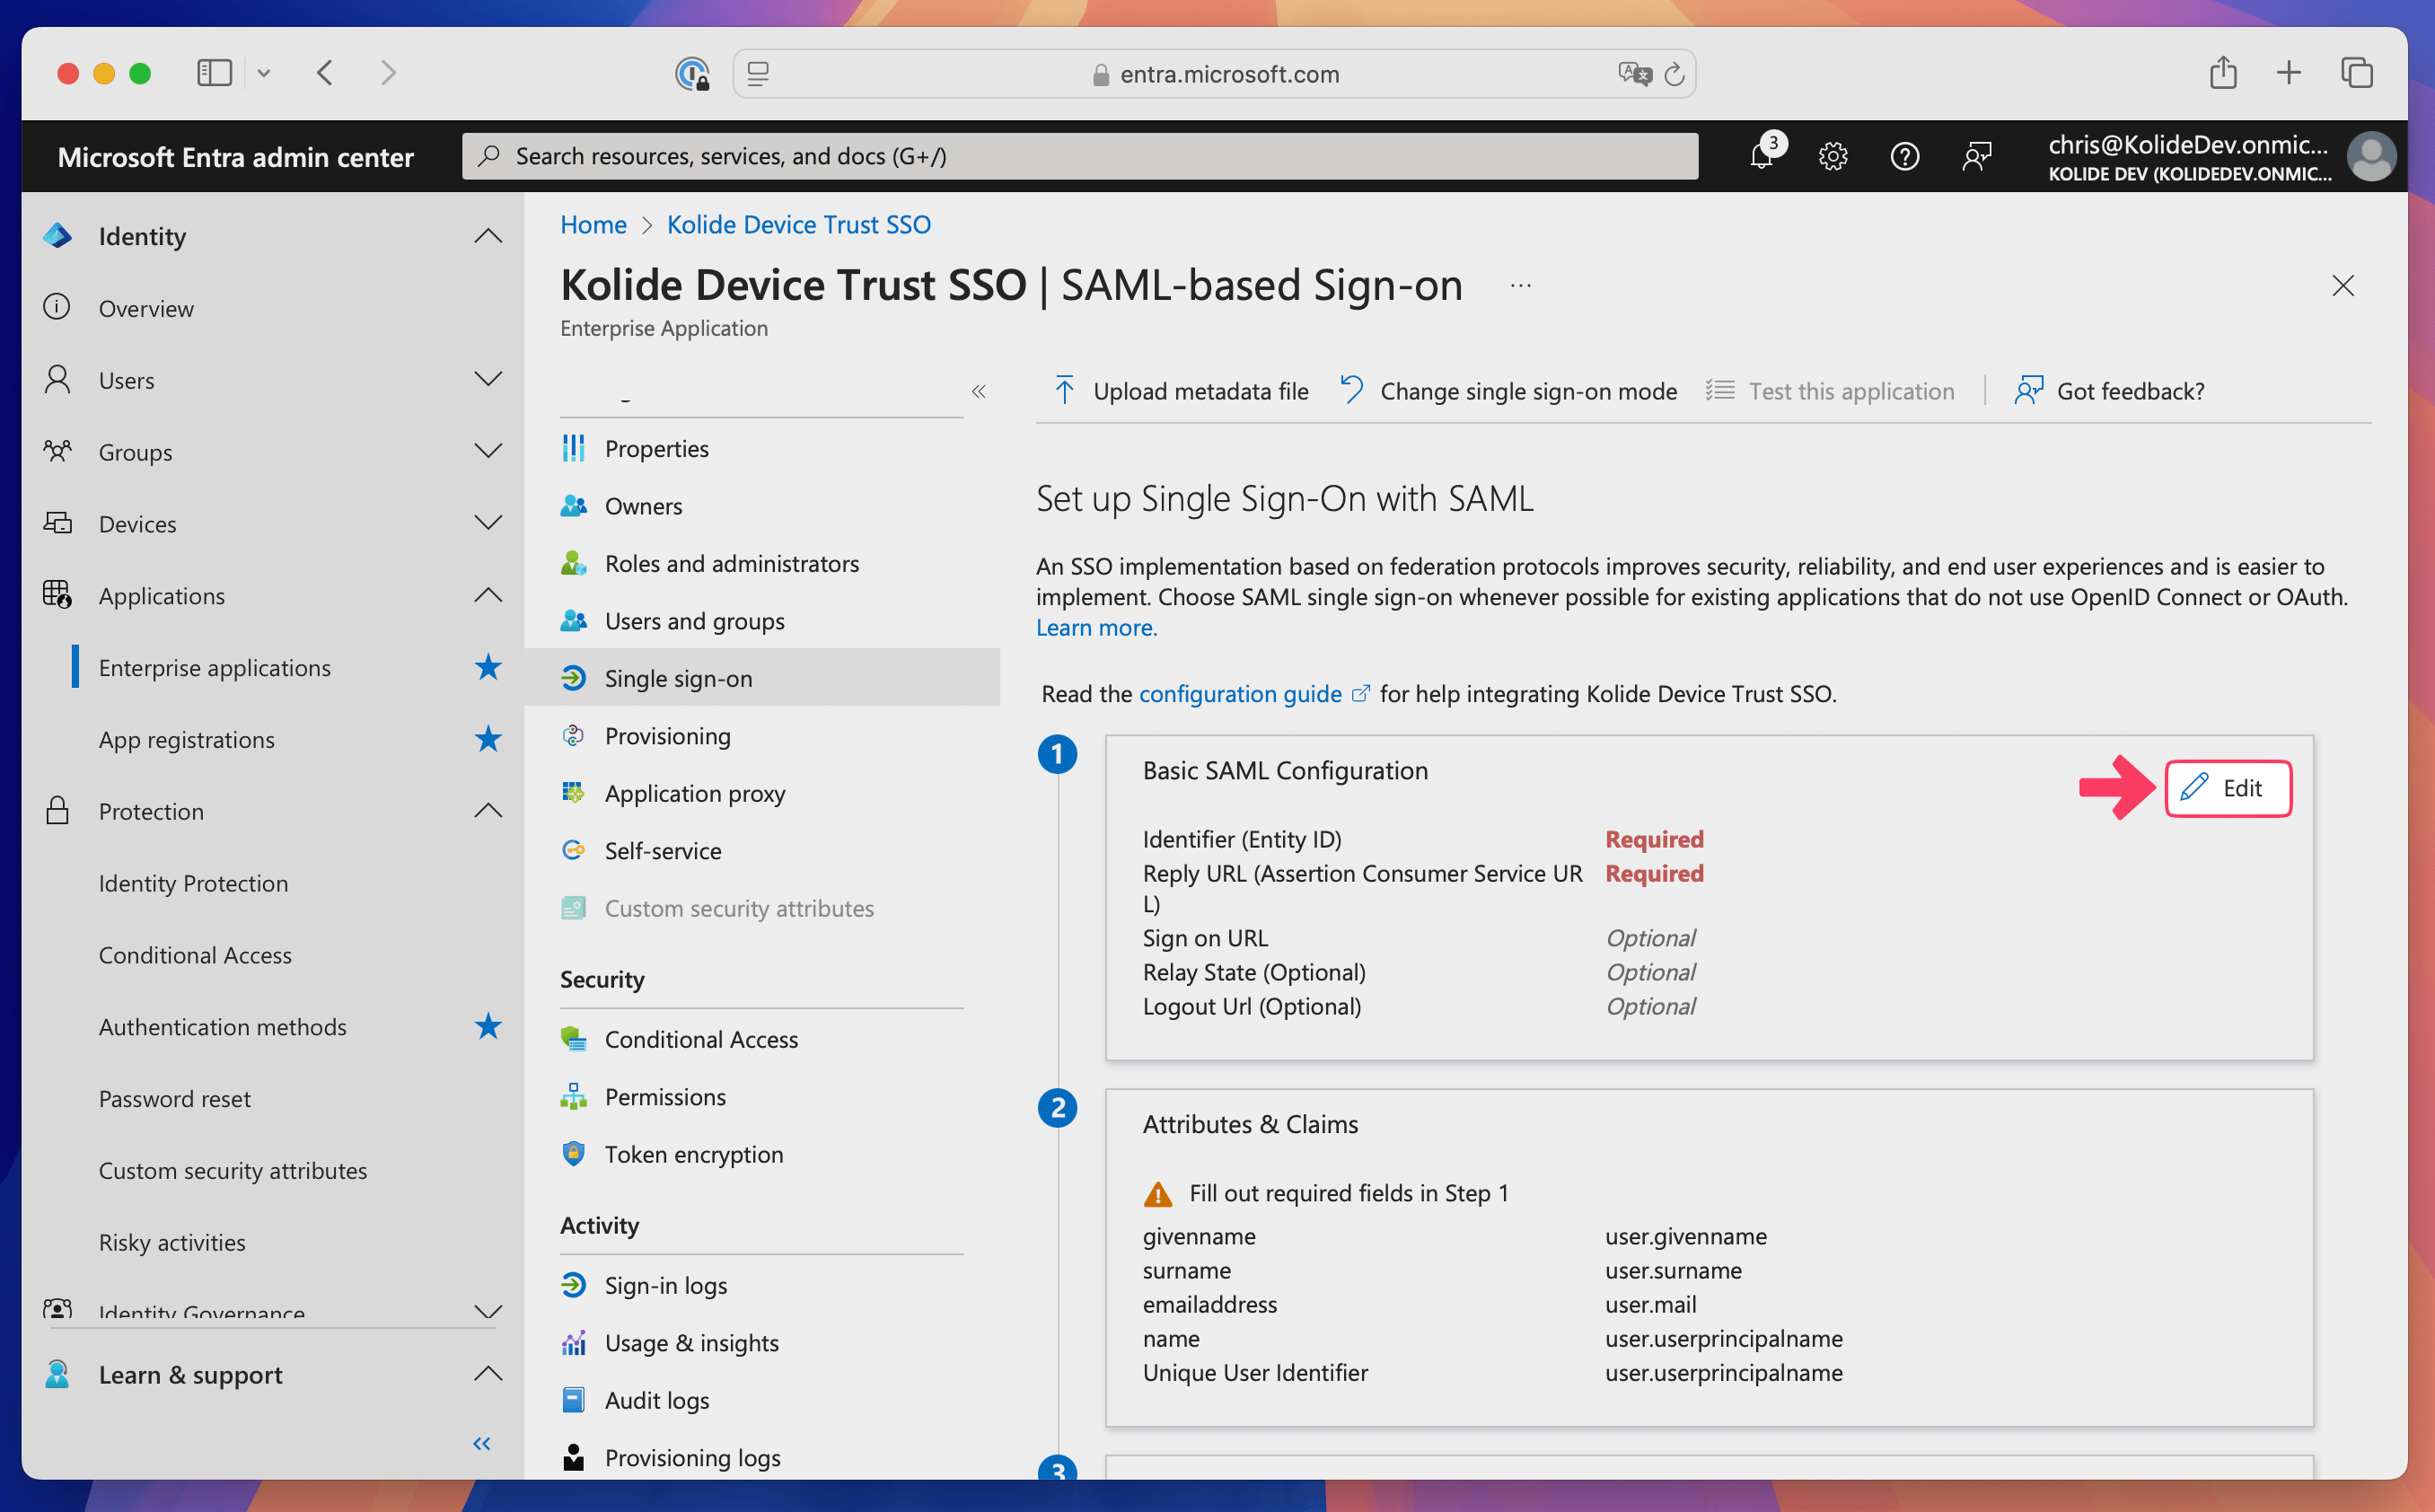This screenshot has height=1512, width=2435.
Task: Click Upload metadata file
Action: (x=1182, y=391)
